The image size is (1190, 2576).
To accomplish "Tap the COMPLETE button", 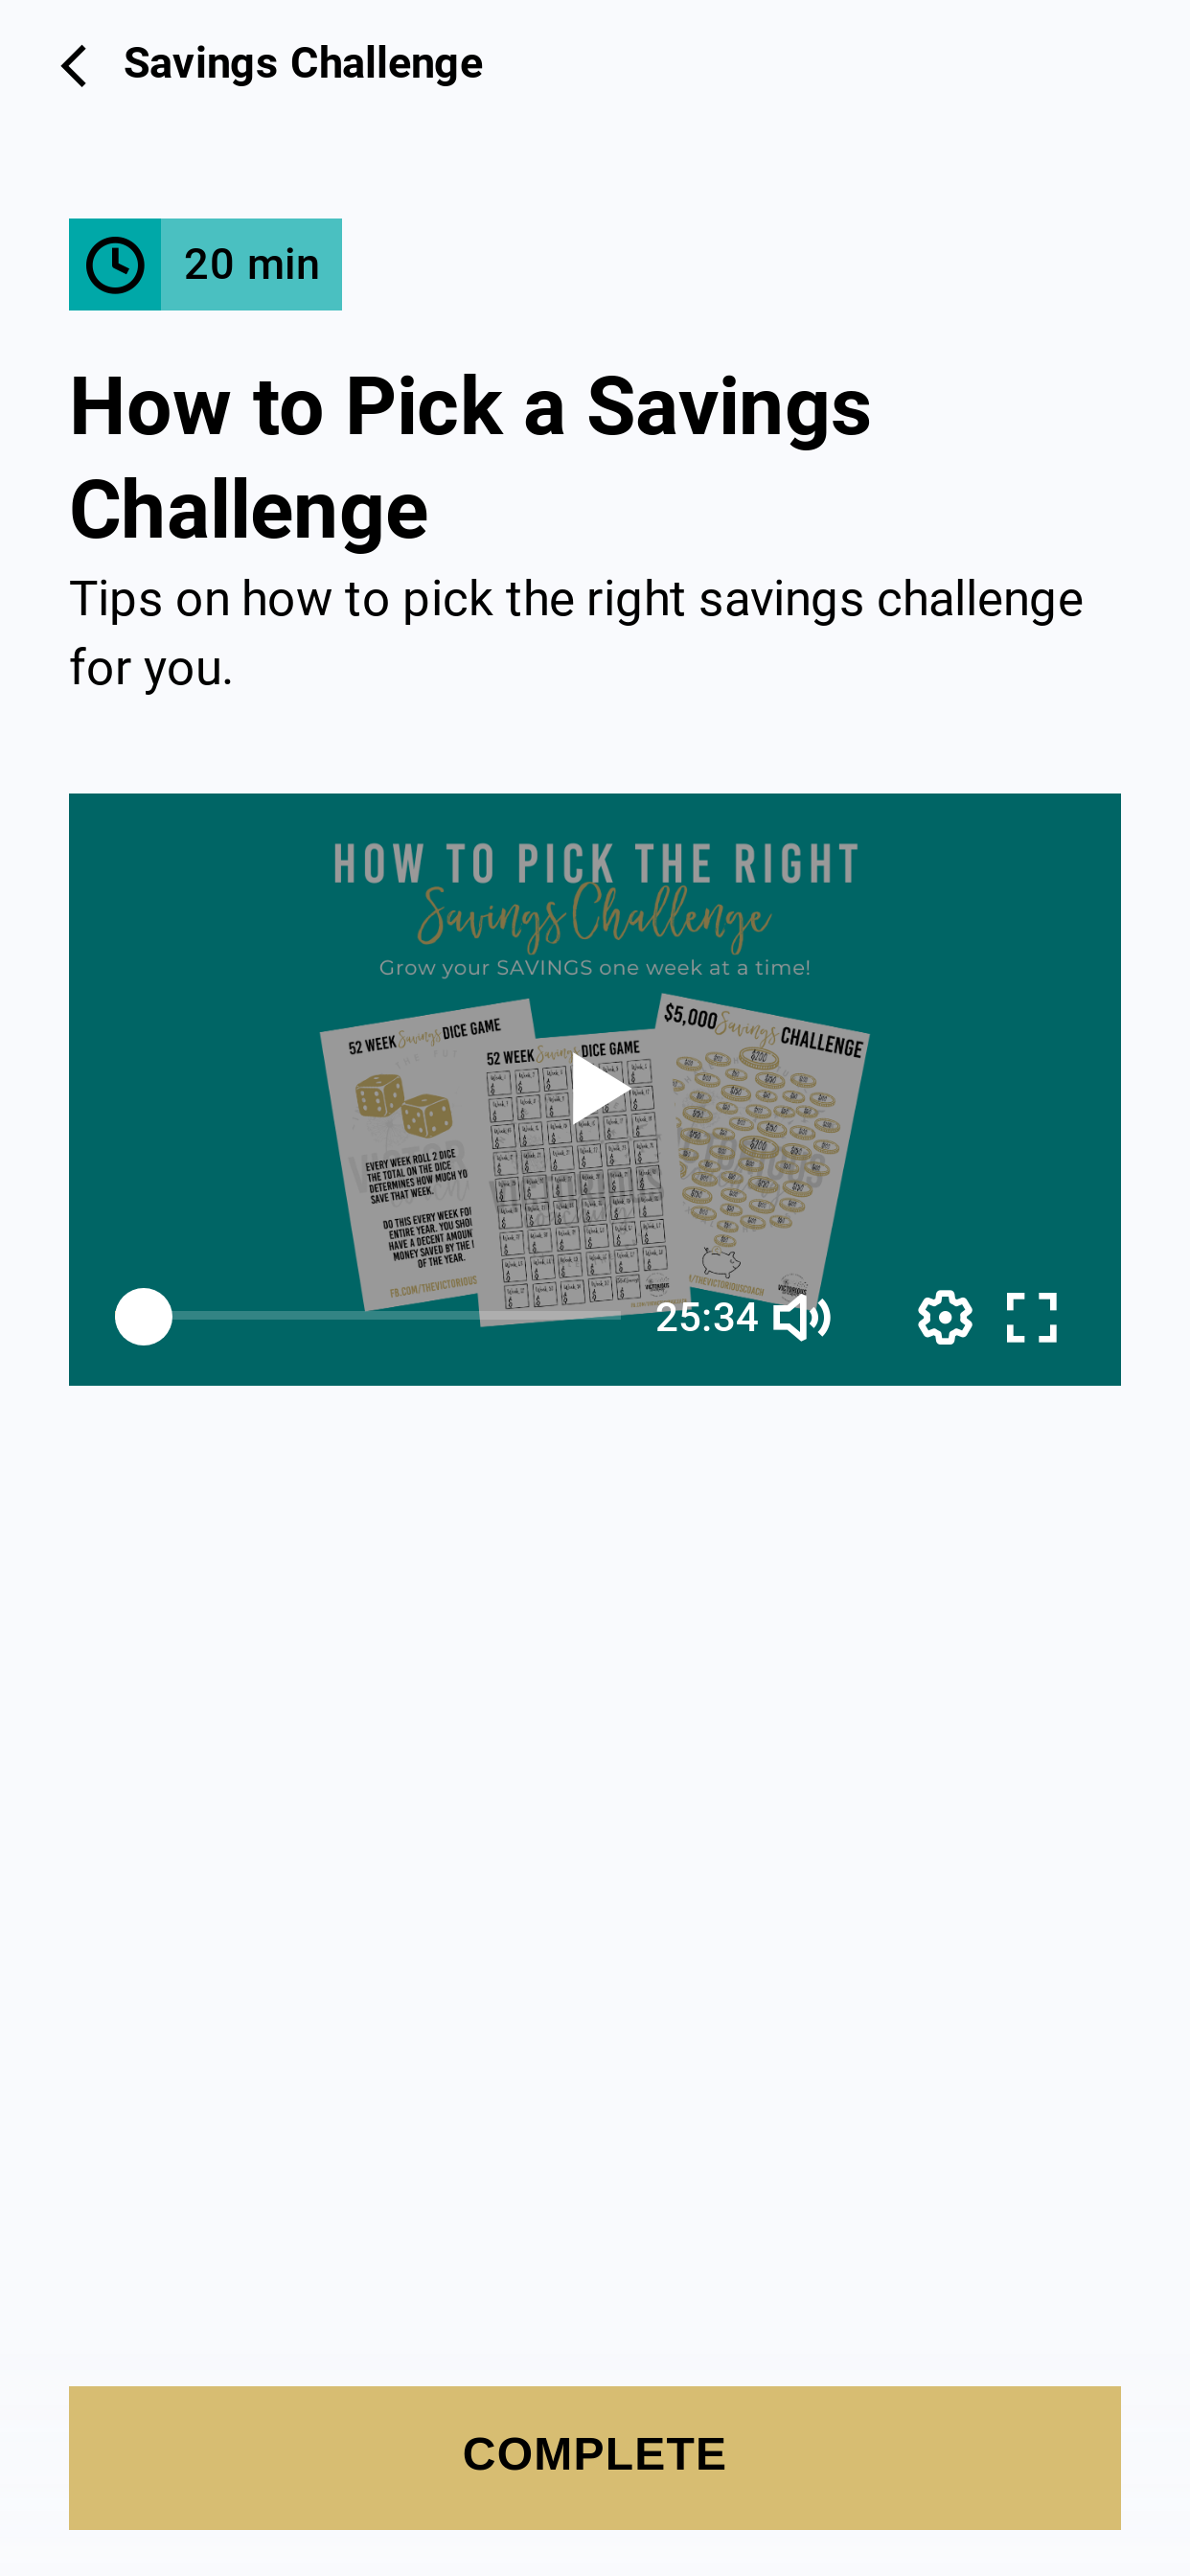I will (595, 2457).
